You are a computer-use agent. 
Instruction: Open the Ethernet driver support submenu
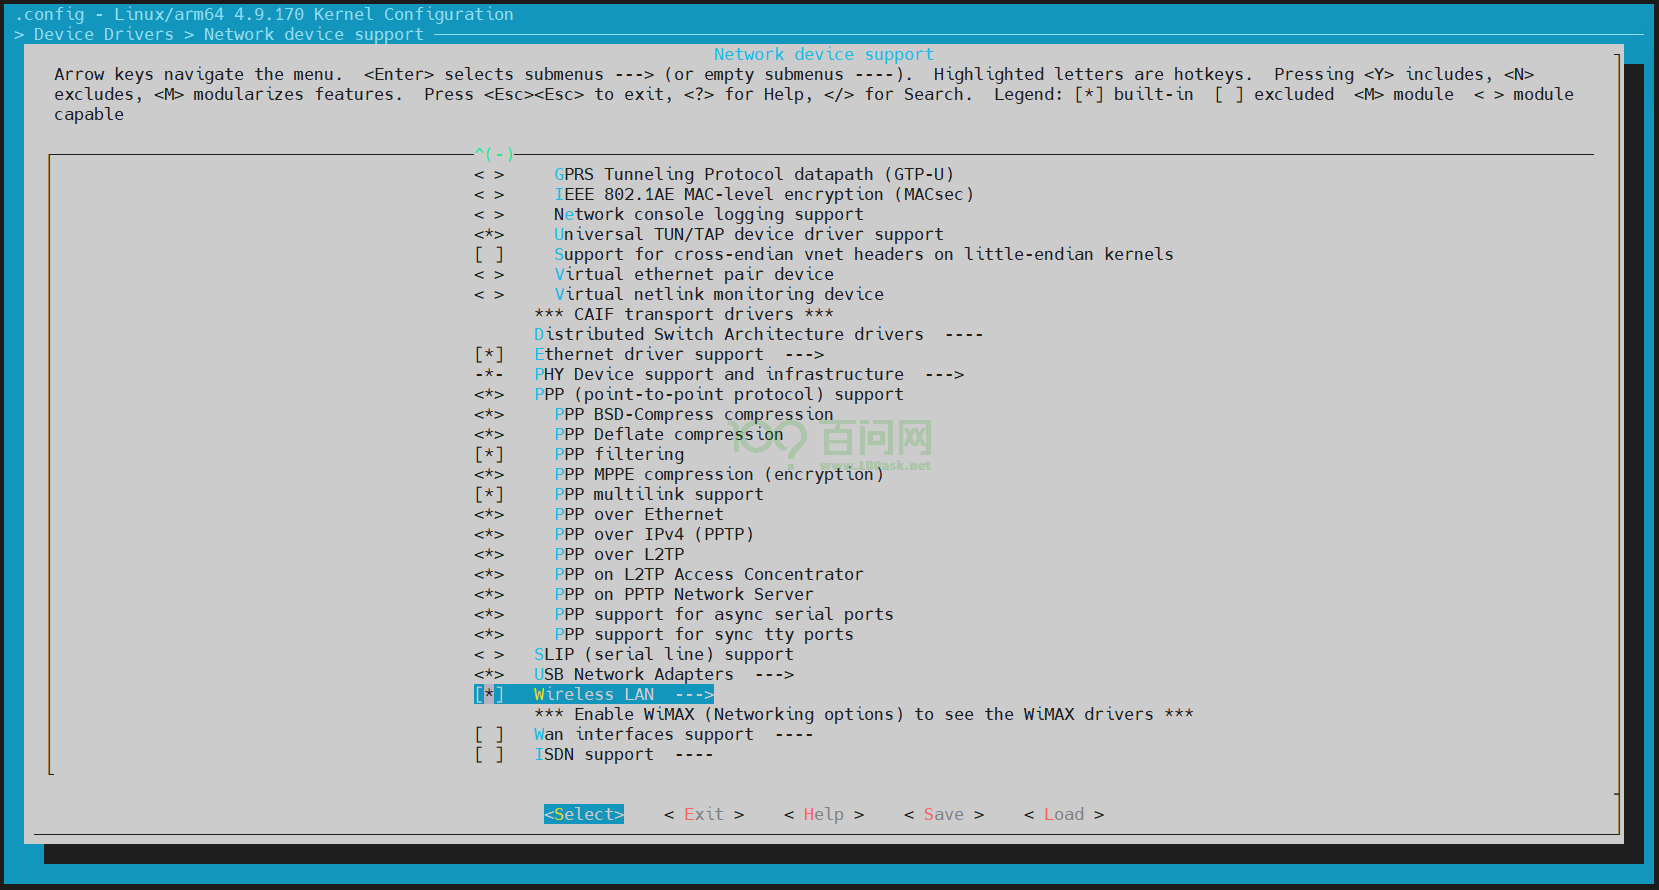(678, 354)
